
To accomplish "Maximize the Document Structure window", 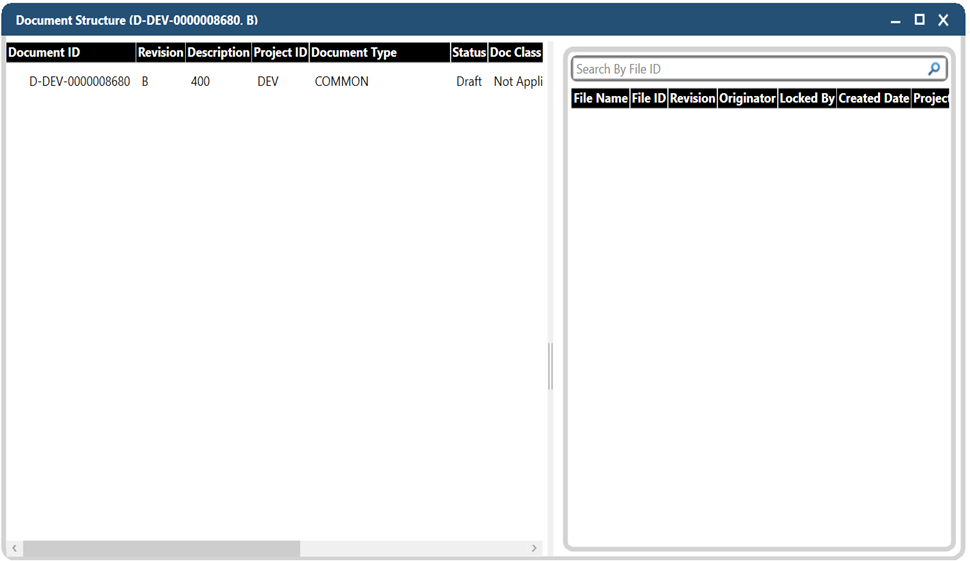I will tap(919, 20).
